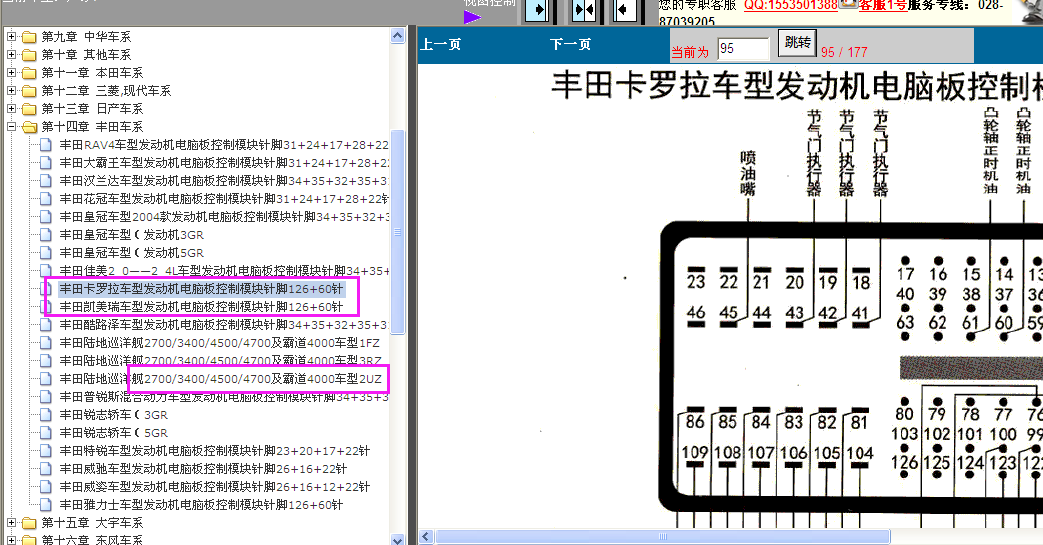Go to previous page with 上一页
1043x545 pixels.
(440, 45)
